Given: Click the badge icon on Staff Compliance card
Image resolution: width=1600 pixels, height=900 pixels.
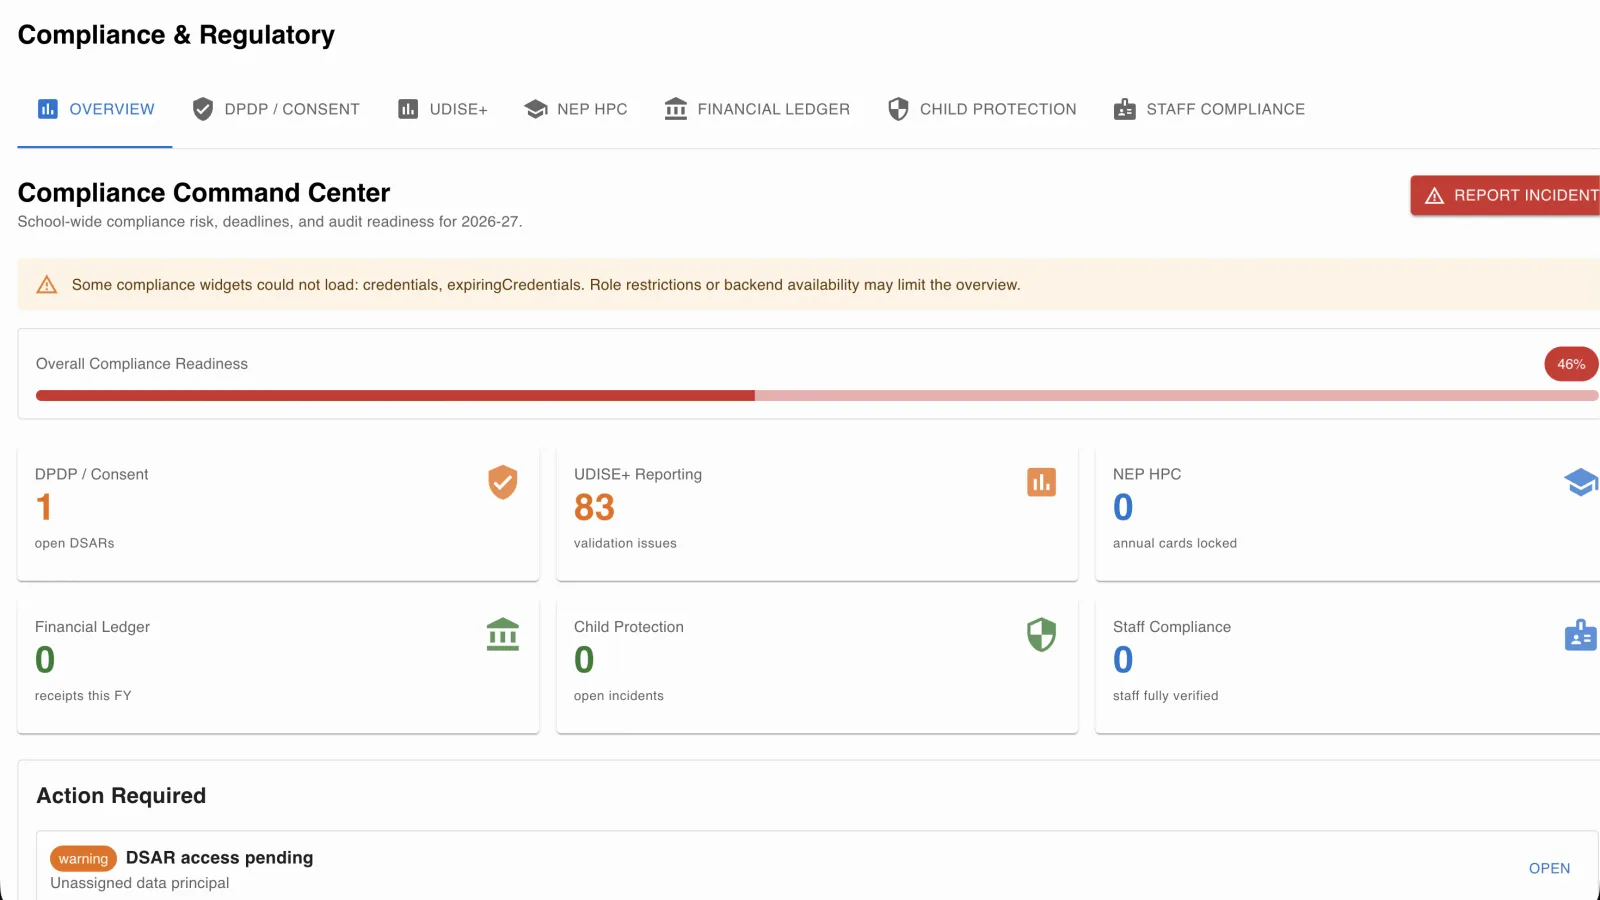Looking at the screenshot, I should [x=1581, y=635].
